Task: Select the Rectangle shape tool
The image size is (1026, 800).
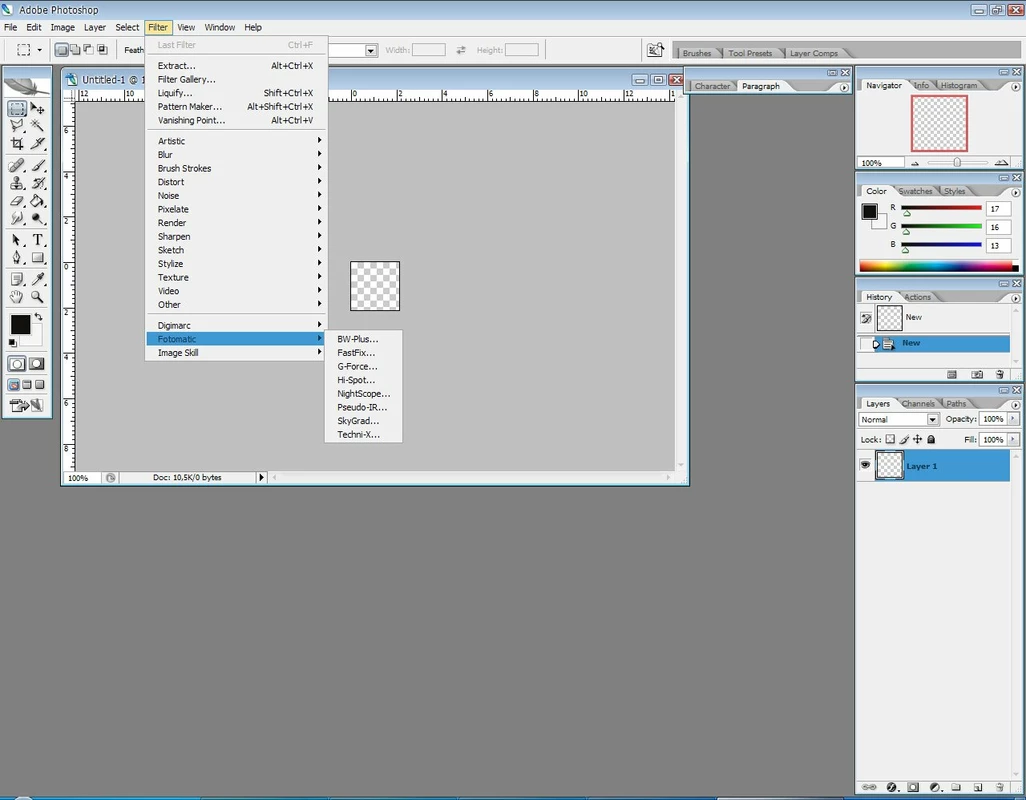Action: click(x=37, y=258)
